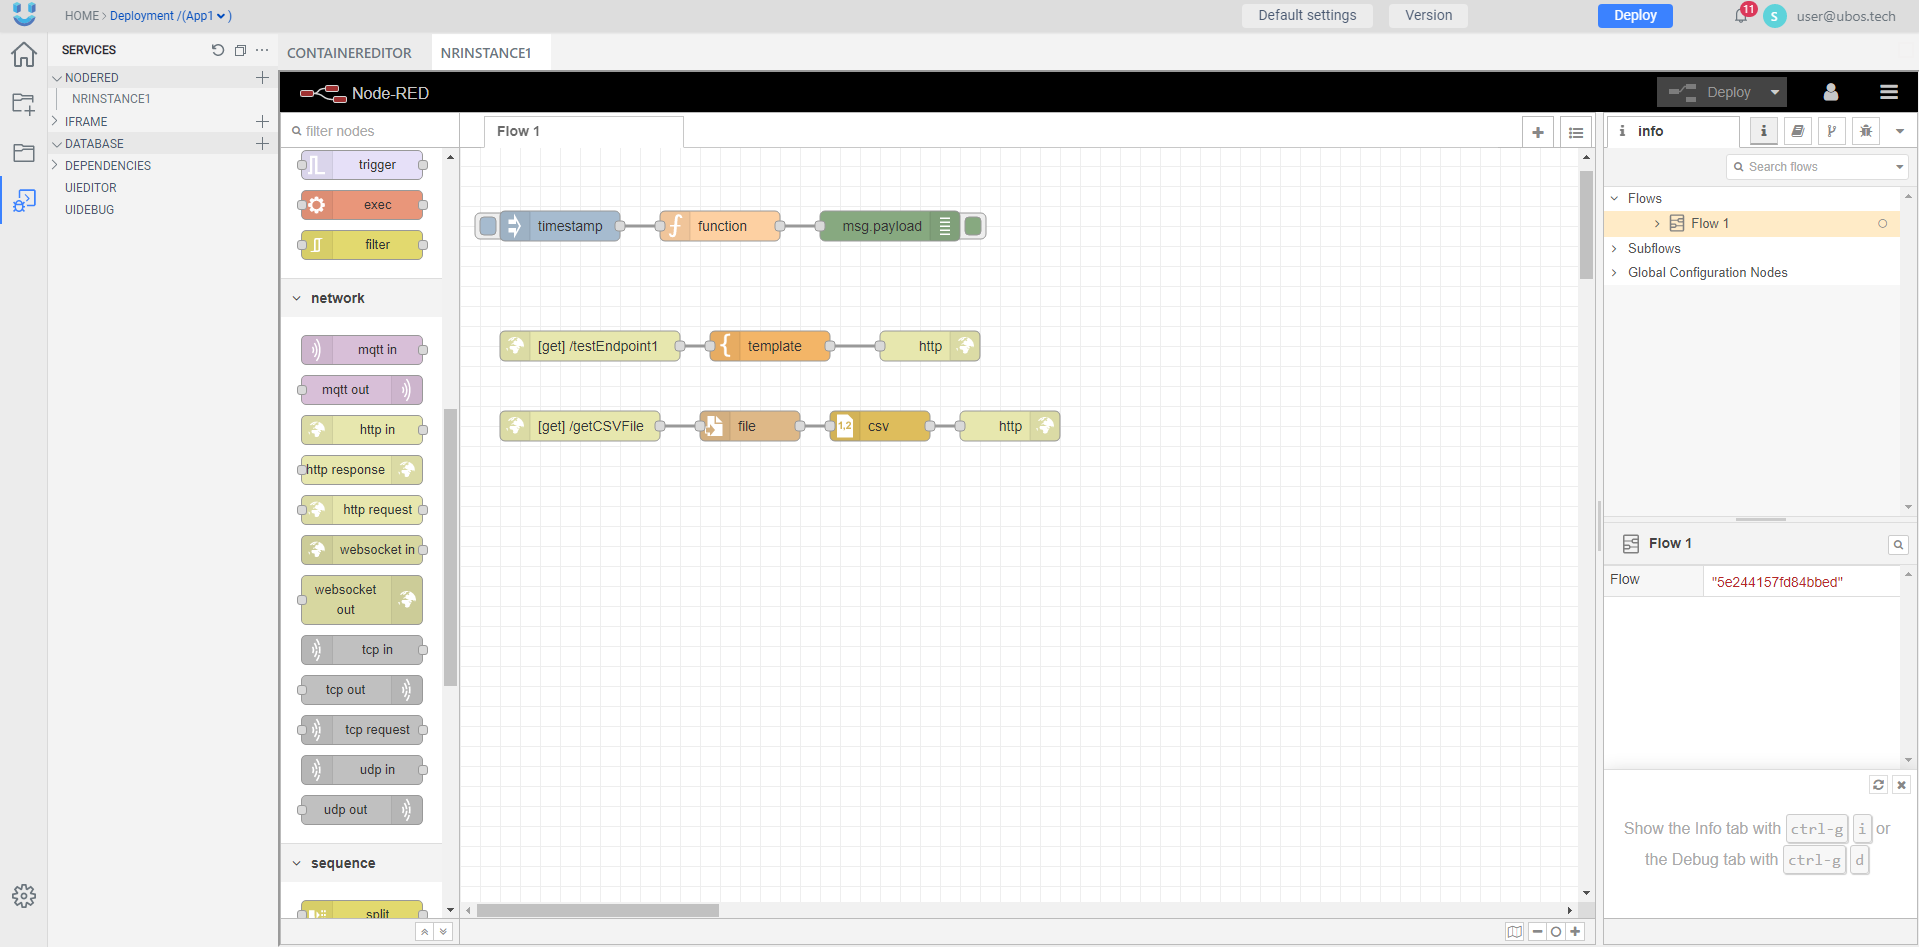Refresh the SERVICES panel

[x=218, y=50]
